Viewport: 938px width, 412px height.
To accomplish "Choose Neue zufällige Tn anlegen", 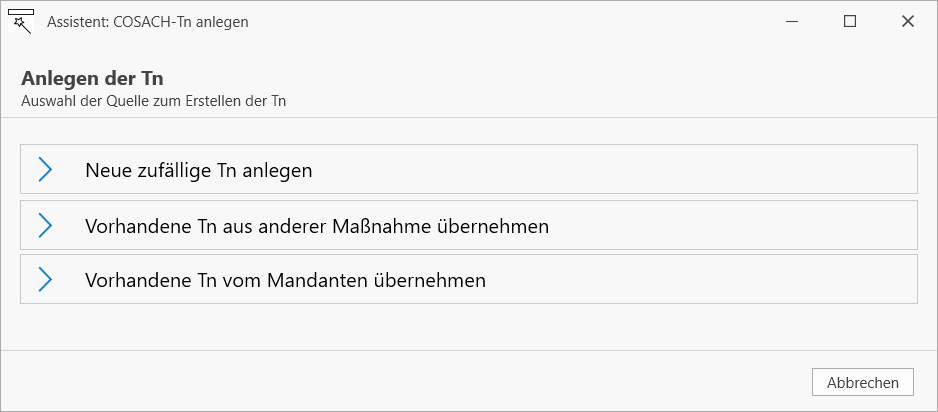I will 468,169.
